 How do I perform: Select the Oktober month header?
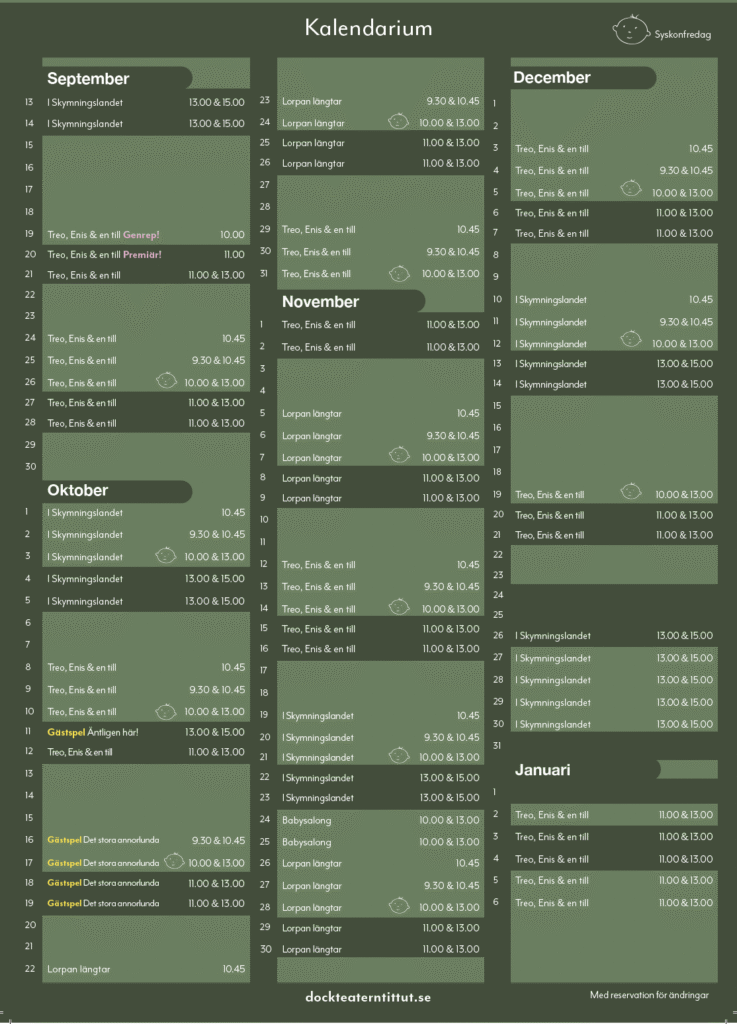click(78, 491)
